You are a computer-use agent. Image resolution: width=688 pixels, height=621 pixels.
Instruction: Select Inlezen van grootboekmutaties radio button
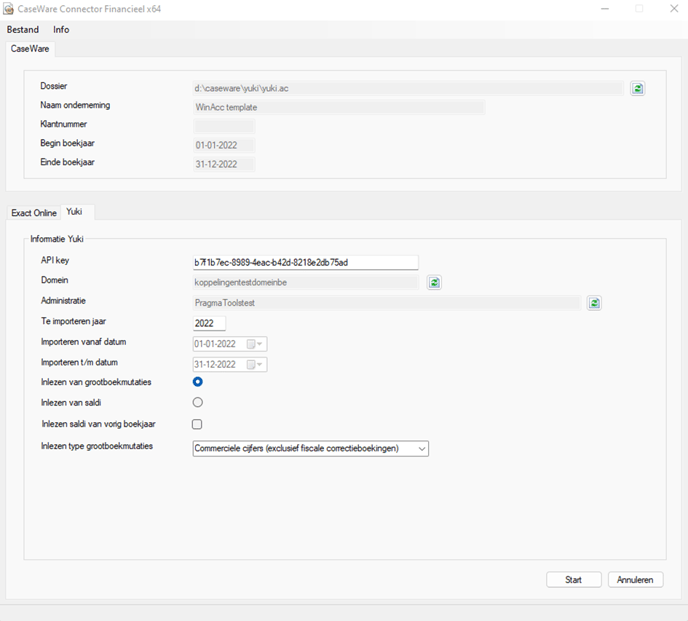(x=197, y=382)
